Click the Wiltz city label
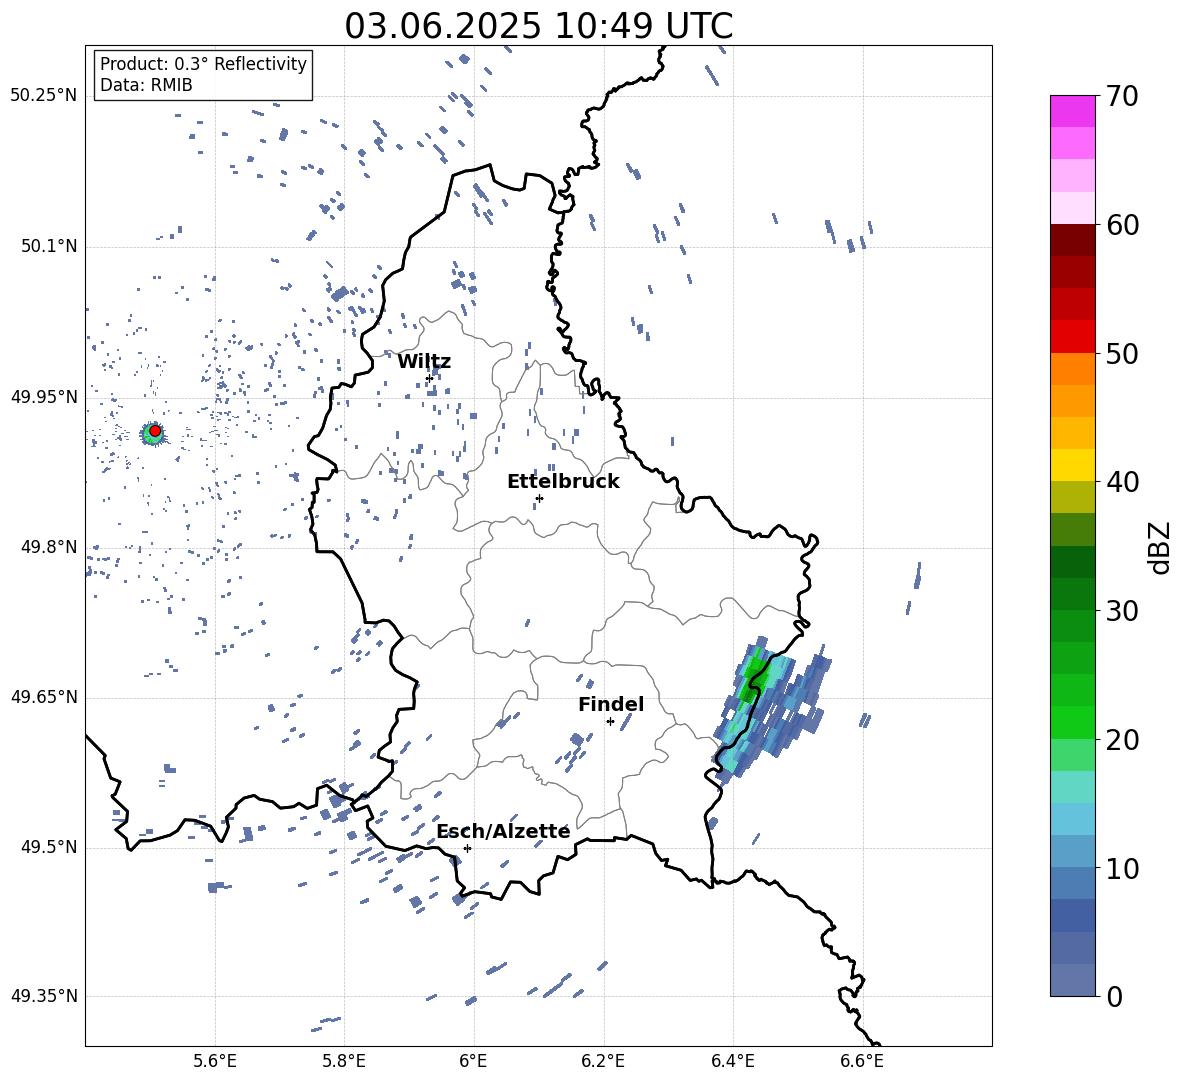 click(424, 362)
